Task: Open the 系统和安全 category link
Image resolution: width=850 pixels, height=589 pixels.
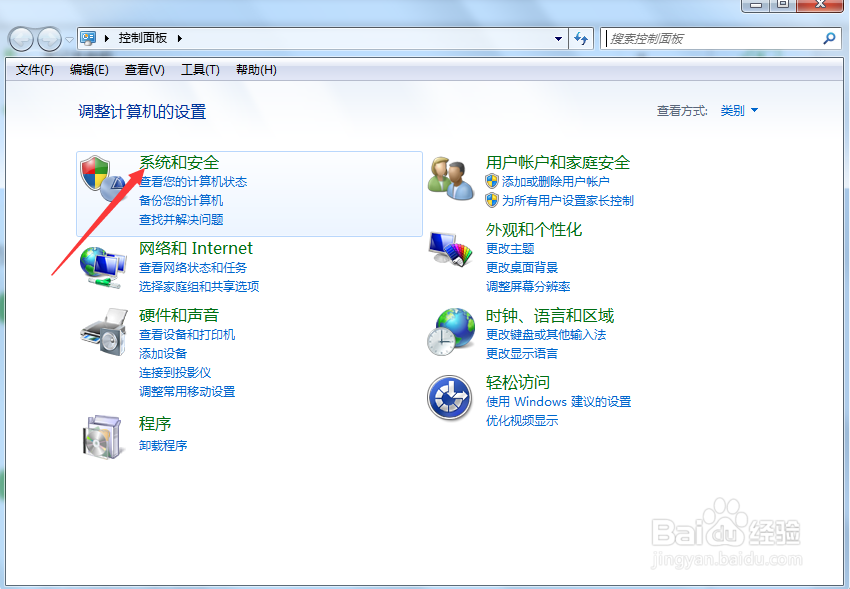Action: pyautogui.click(x=179, y=163)
